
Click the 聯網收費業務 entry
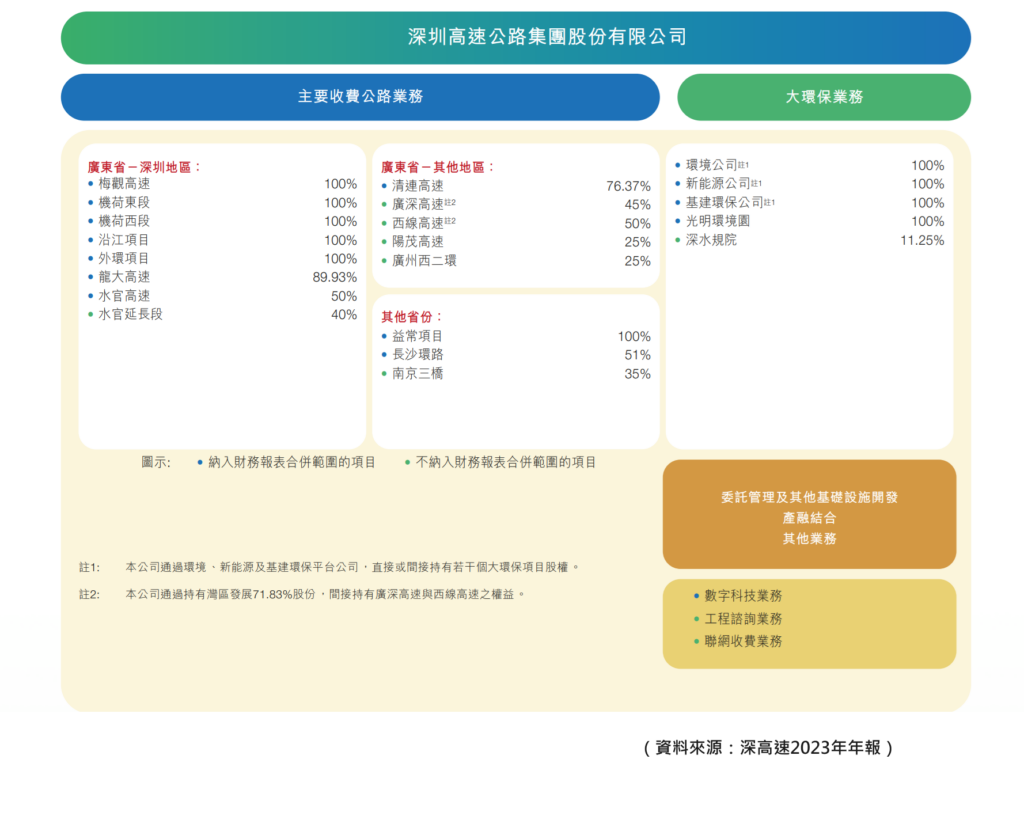click(743, 642)
